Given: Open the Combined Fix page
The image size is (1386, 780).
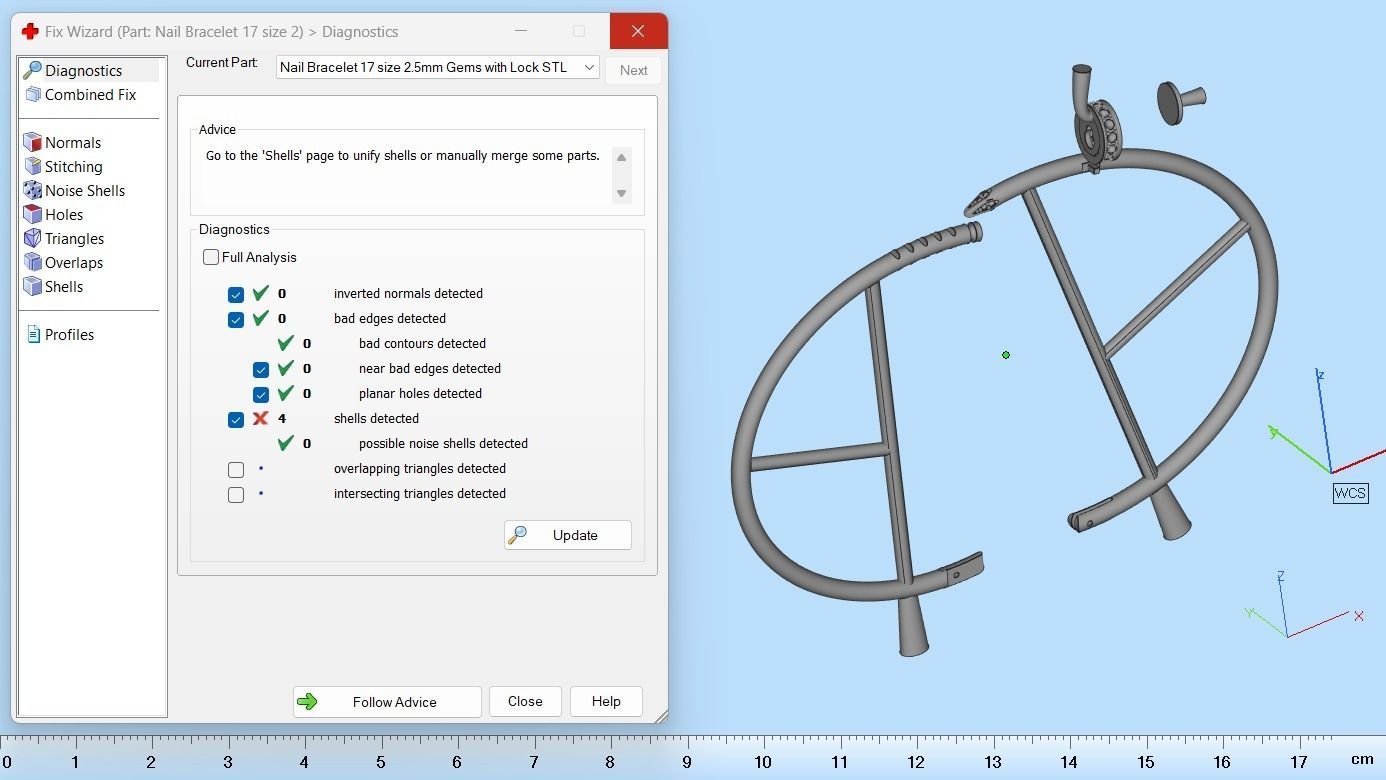Looking at the screenshot, I should pyautogui.click(x=90, y=94).
